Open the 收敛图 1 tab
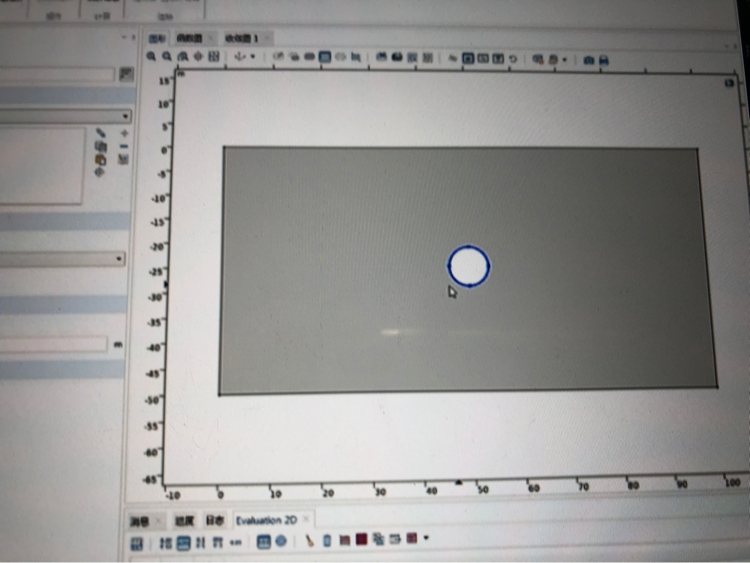The width and height of the screenshot is (750, 563). point(241,37)
